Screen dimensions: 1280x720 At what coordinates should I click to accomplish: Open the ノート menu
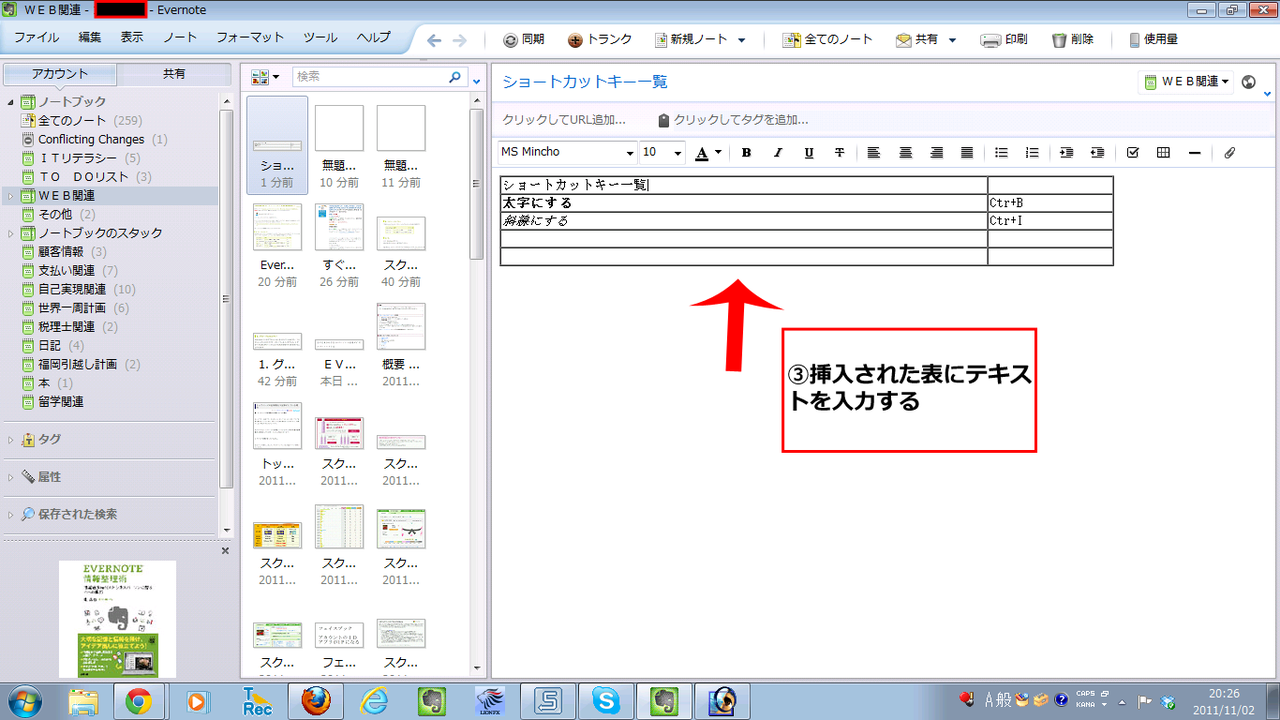180,38
